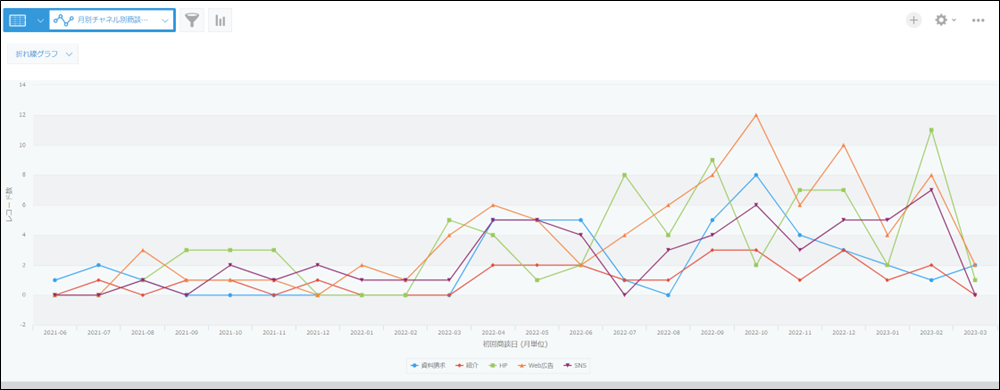Open the bar chart aggregate icon

pos(220,20)
